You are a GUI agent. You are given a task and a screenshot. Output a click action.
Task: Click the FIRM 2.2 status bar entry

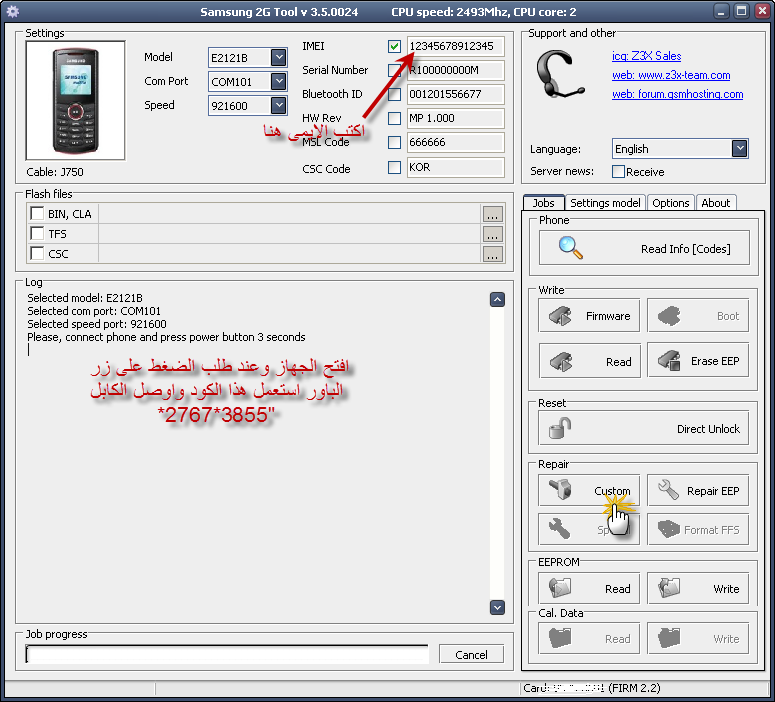pos(634,688)
